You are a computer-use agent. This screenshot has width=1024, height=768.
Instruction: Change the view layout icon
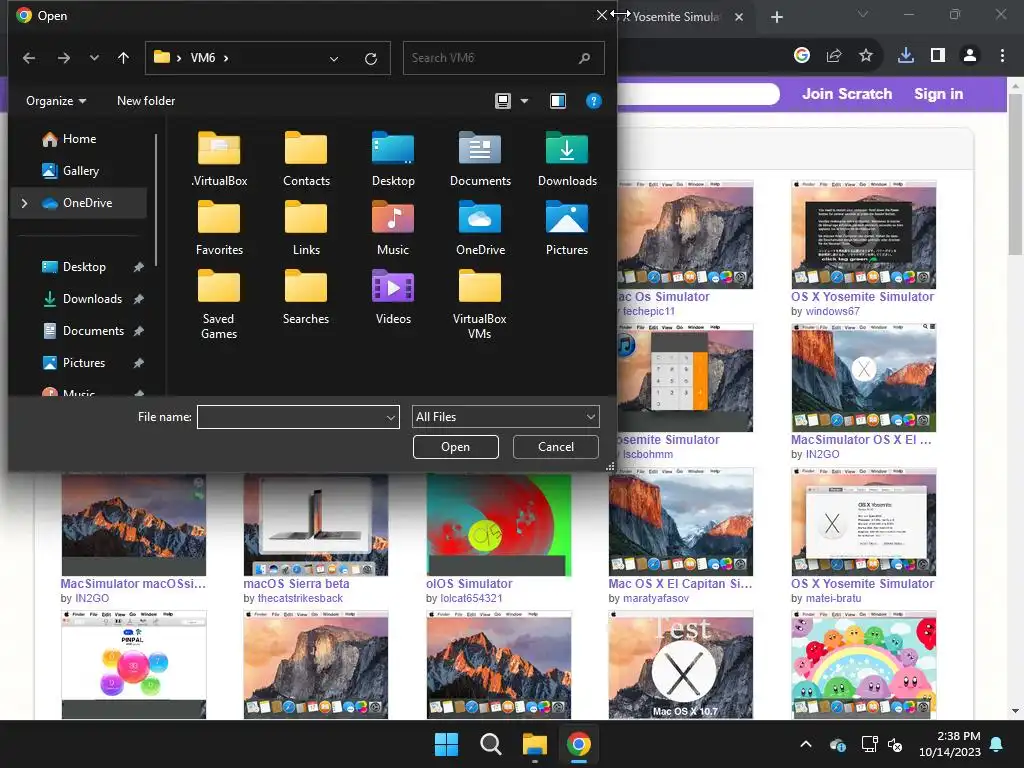click(502, 101)
